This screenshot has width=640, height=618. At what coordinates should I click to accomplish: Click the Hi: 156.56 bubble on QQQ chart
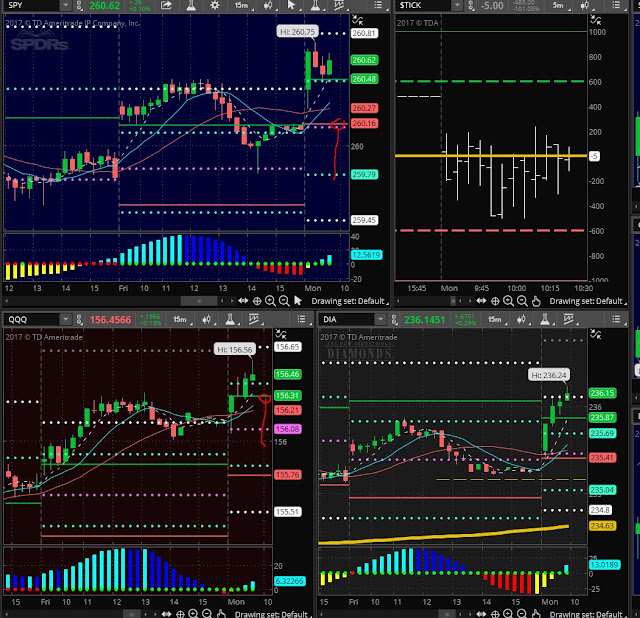click(235, 349)
